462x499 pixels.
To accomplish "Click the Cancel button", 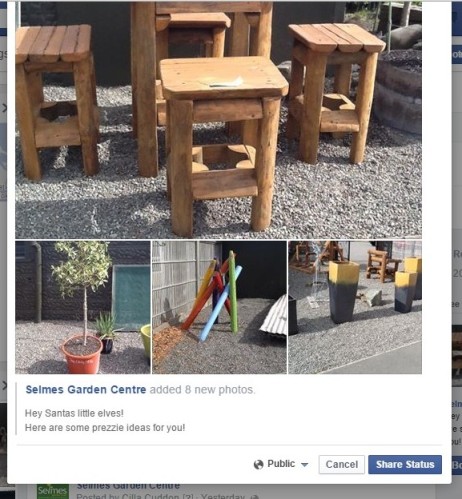I will (x=342, y=464).
